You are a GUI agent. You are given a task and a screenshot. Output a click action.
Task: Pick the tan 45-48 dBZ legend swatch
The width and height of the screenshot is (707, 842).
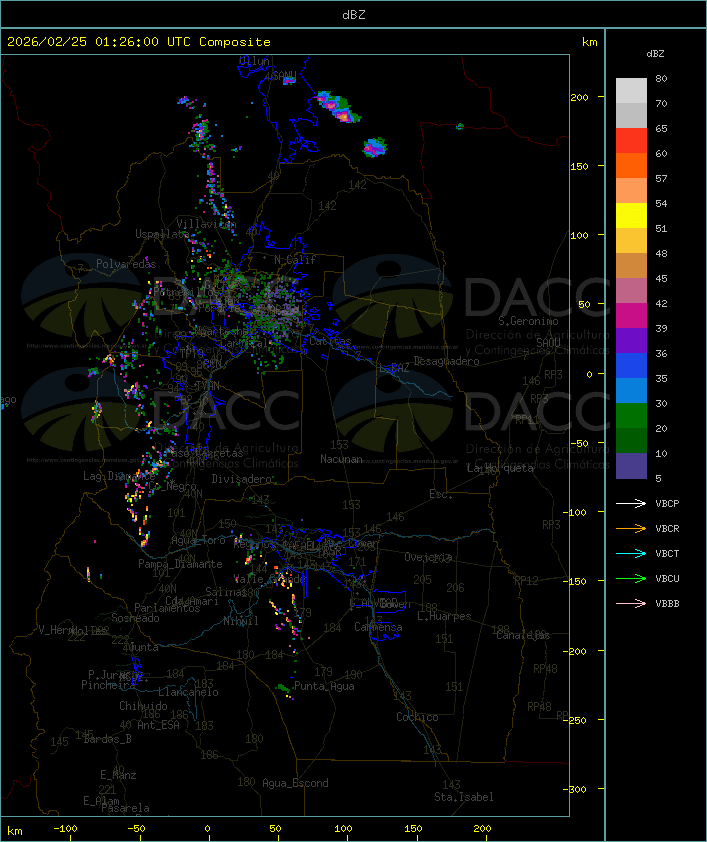pyautogui.click(x=631, y=266)
